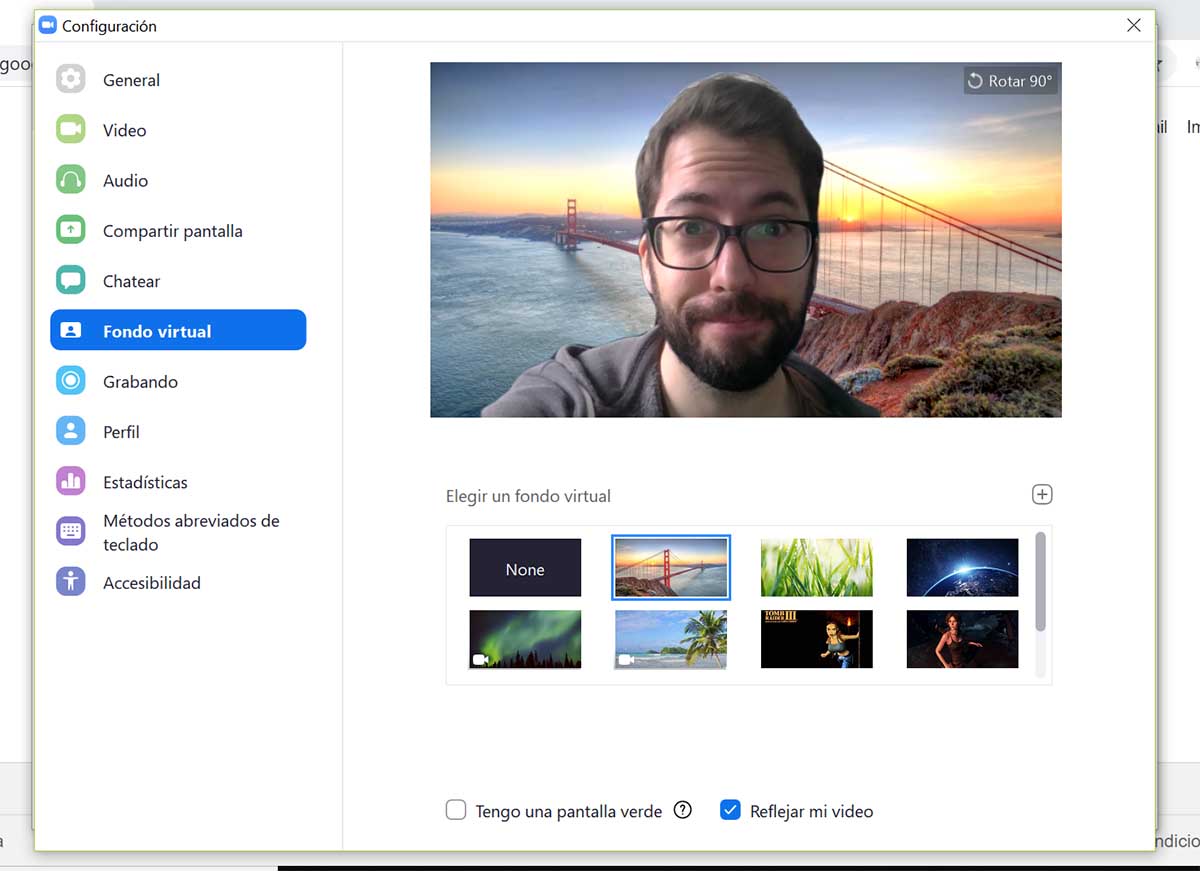Click the General gear icon in sidebar
The width and height of the screenshot is (1200, 871).
click(x=70, y=79)
